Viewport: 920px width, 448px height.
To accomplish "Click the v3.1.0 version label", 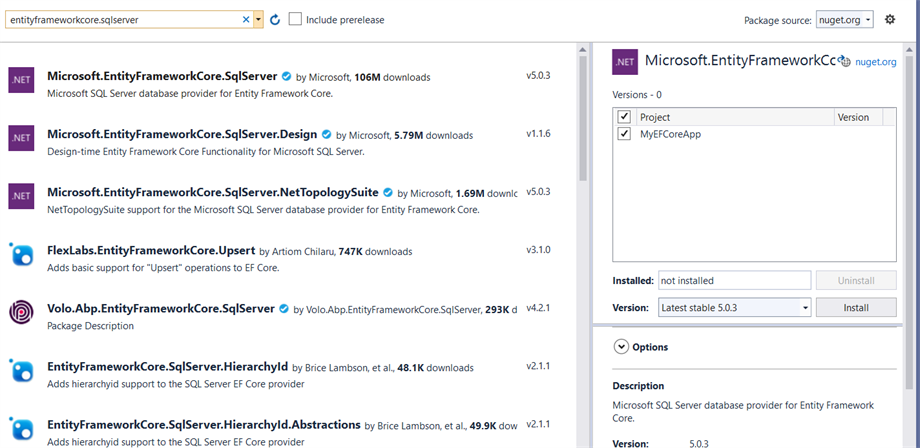I will [538, 249].
